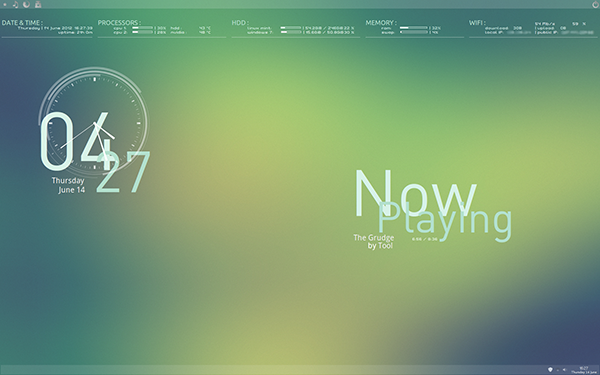Screen dimensions: 600x375
Task: Click the 'Playing' heading of music widget
Action: 445,222
